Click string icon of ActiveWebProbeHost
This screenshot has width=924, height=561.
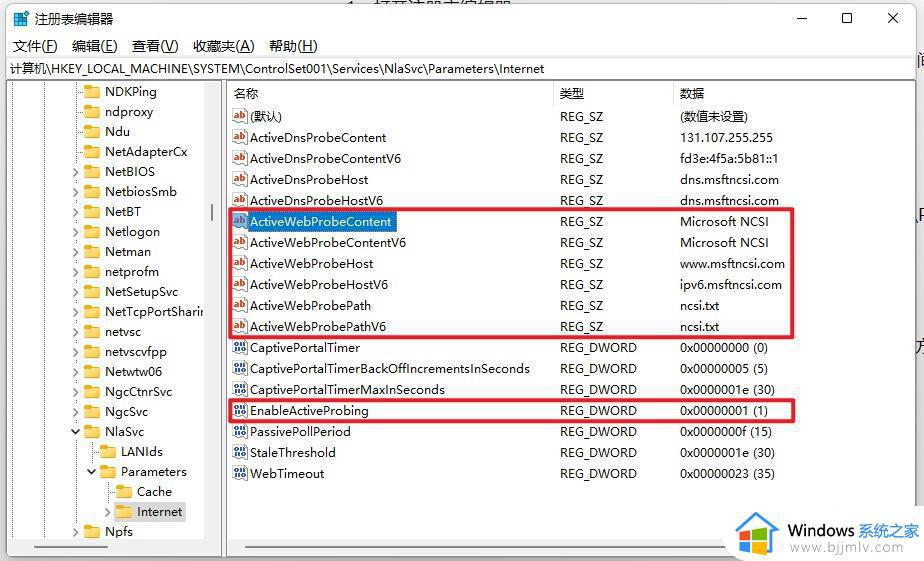coord(239,263)
